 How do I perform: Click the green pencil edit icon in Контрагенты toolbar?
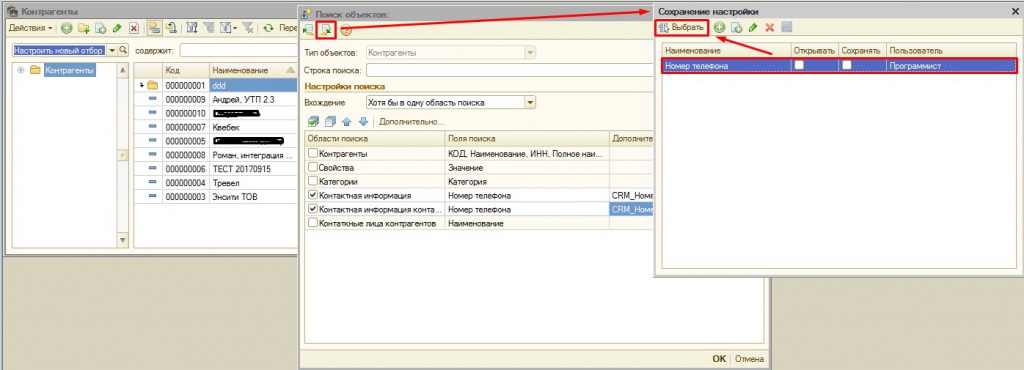pyautogui.click(x=117, y=28)
